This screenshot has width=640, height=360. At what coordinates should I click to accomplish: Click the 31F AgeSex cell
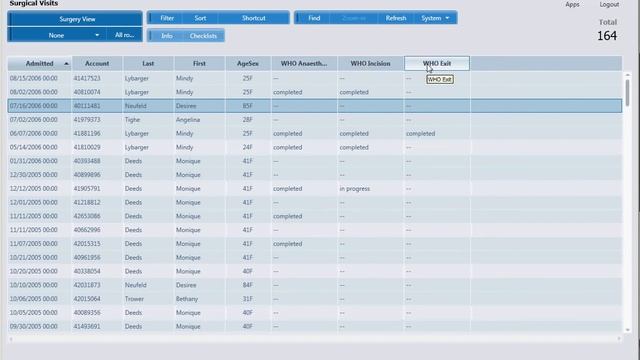pyautogui.click(x=248, y=299)
